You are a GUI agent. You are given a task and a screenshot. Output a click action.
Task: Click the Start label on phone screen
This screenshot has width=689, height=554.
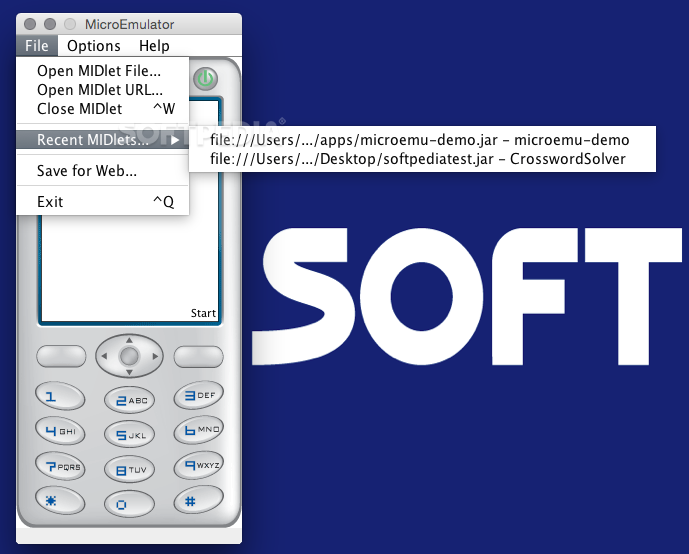[x=203, y=313]
